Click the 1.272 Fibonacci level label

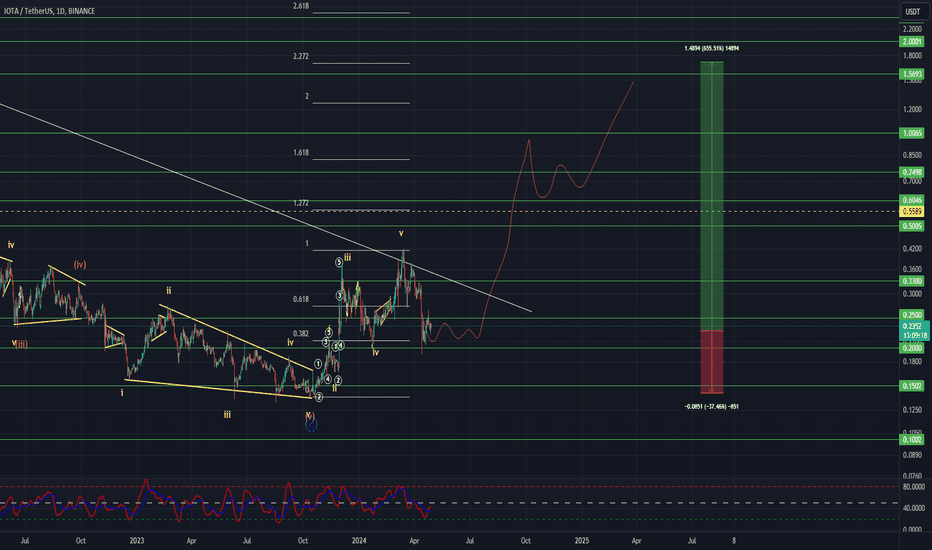(x=301, y=203)
